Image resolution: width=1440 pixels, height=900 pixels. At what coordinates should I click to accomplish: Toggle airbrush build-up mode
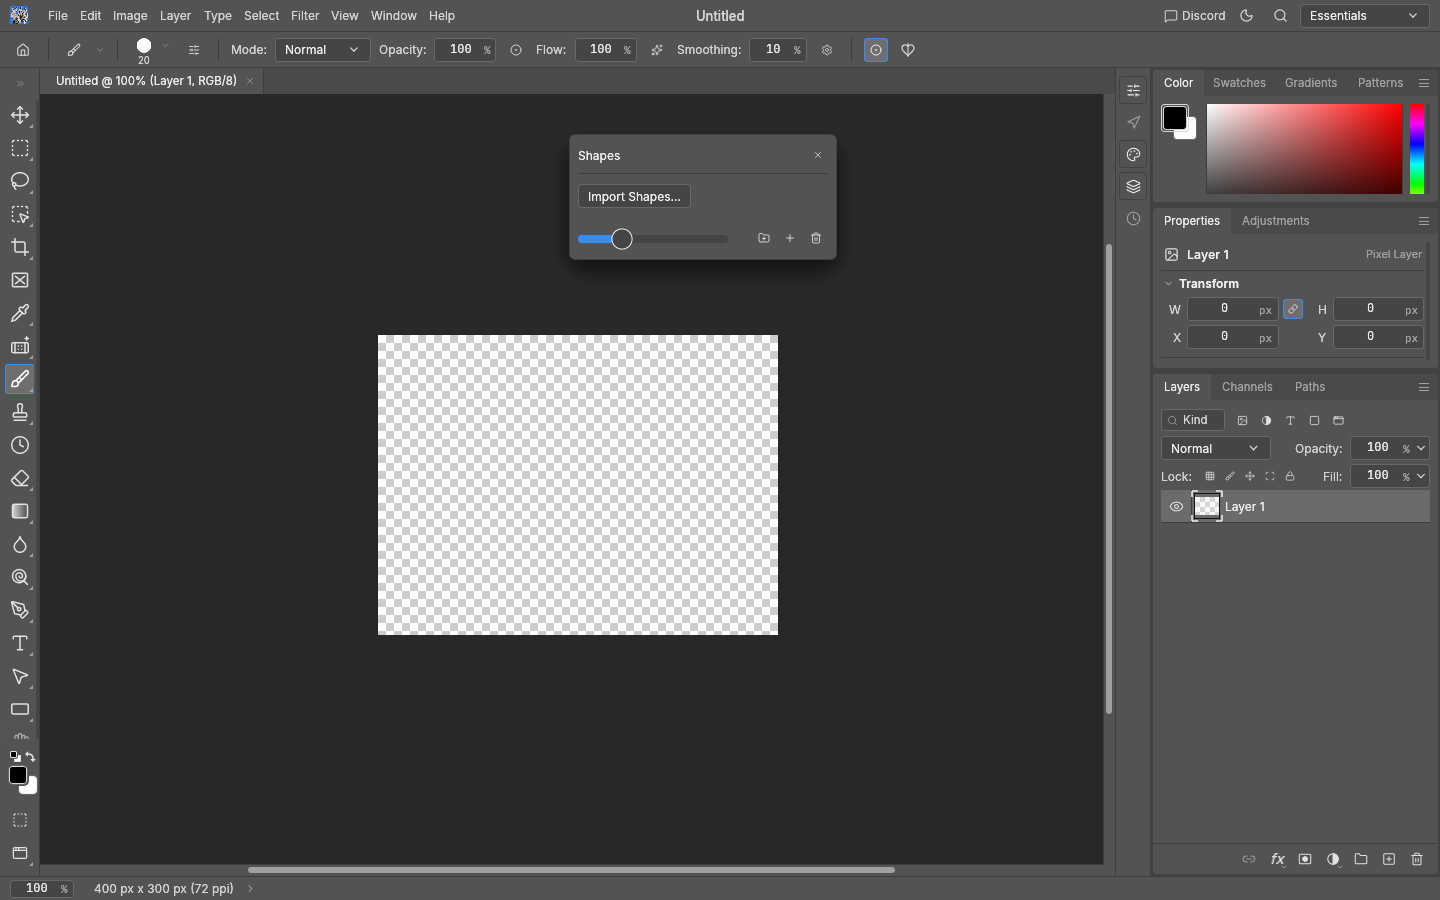657,50
